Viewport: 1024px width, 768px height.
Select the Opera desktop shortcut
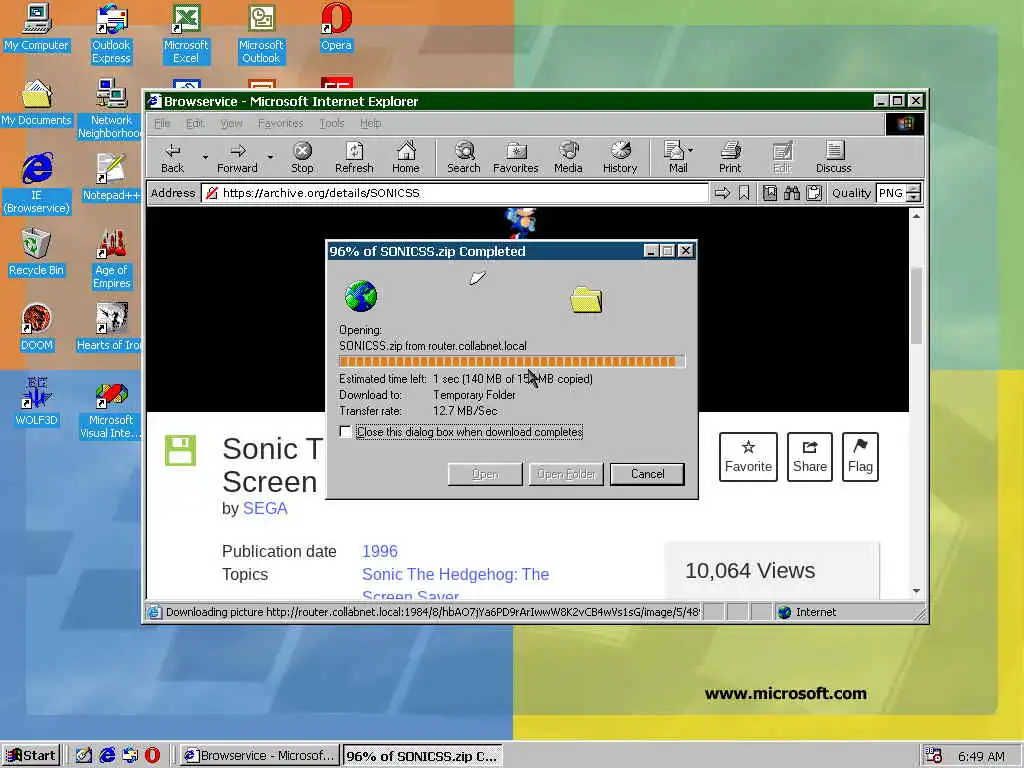click(336, 29)
